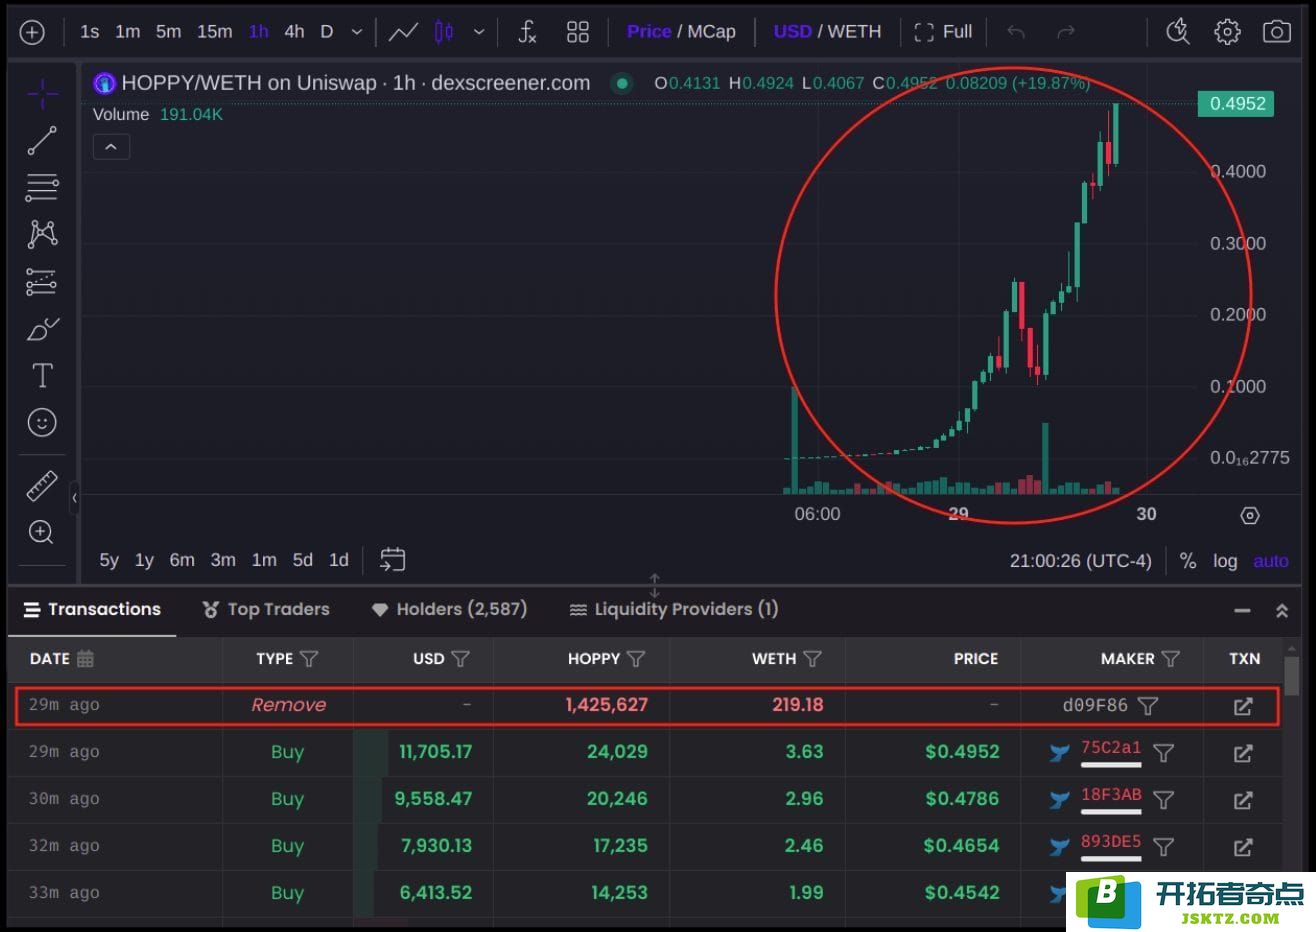Screen dimensions: 1316x932
Task: Set chart range to 5y
Action: 109,560
